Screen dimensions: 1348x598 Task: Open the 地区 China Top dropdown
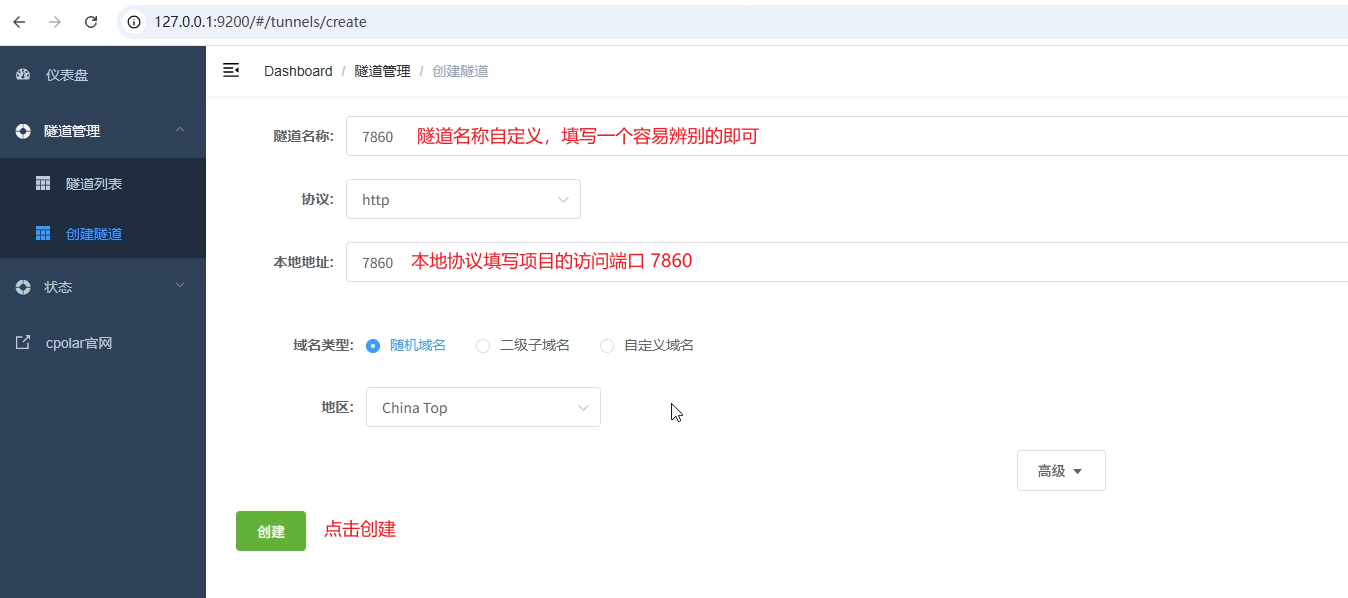[x=483, y=407]
